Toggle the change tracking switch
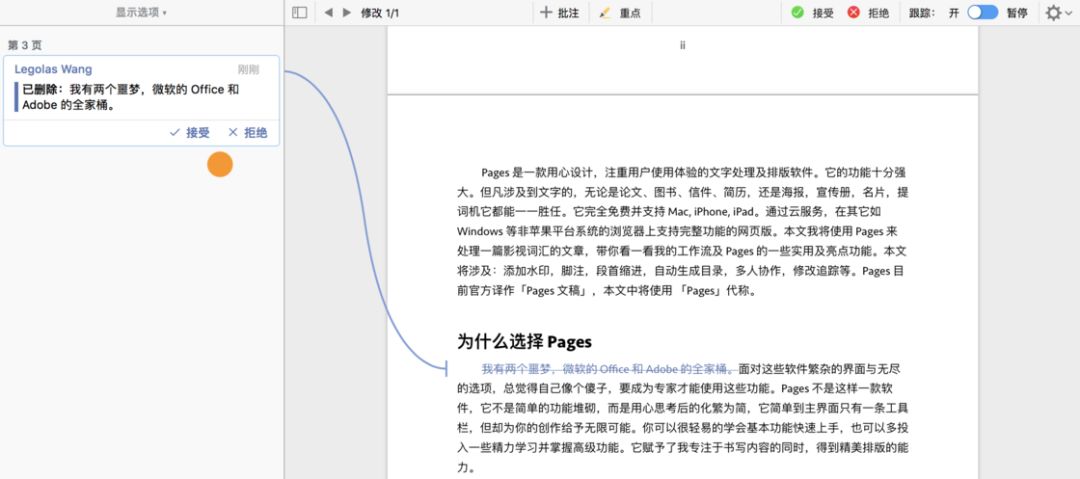Viewport: 1080px width, 479px height. pos(982,12)
